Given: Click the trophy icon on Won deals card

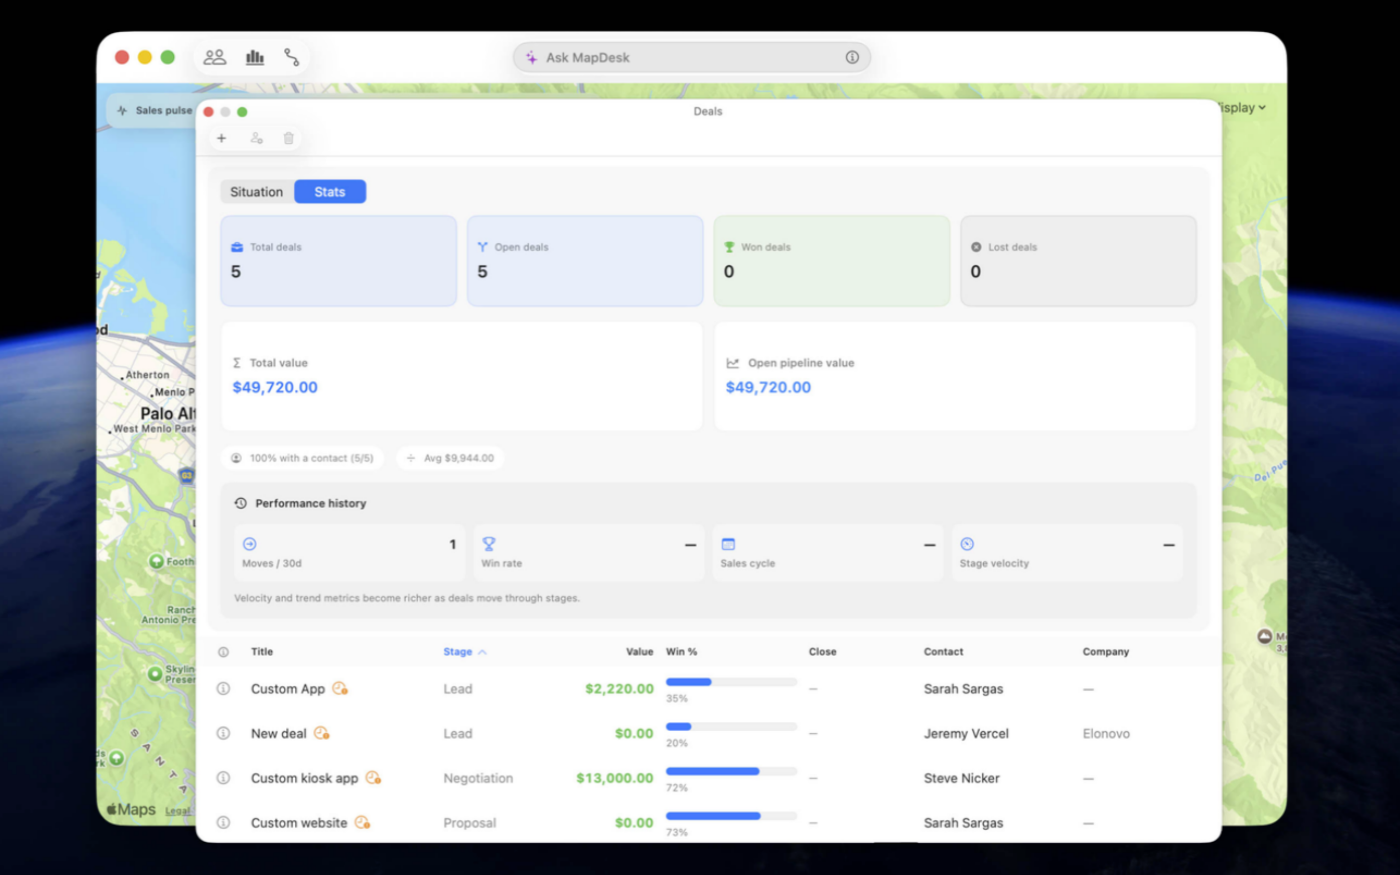Looking at the screenshot, I should [730, 247].
